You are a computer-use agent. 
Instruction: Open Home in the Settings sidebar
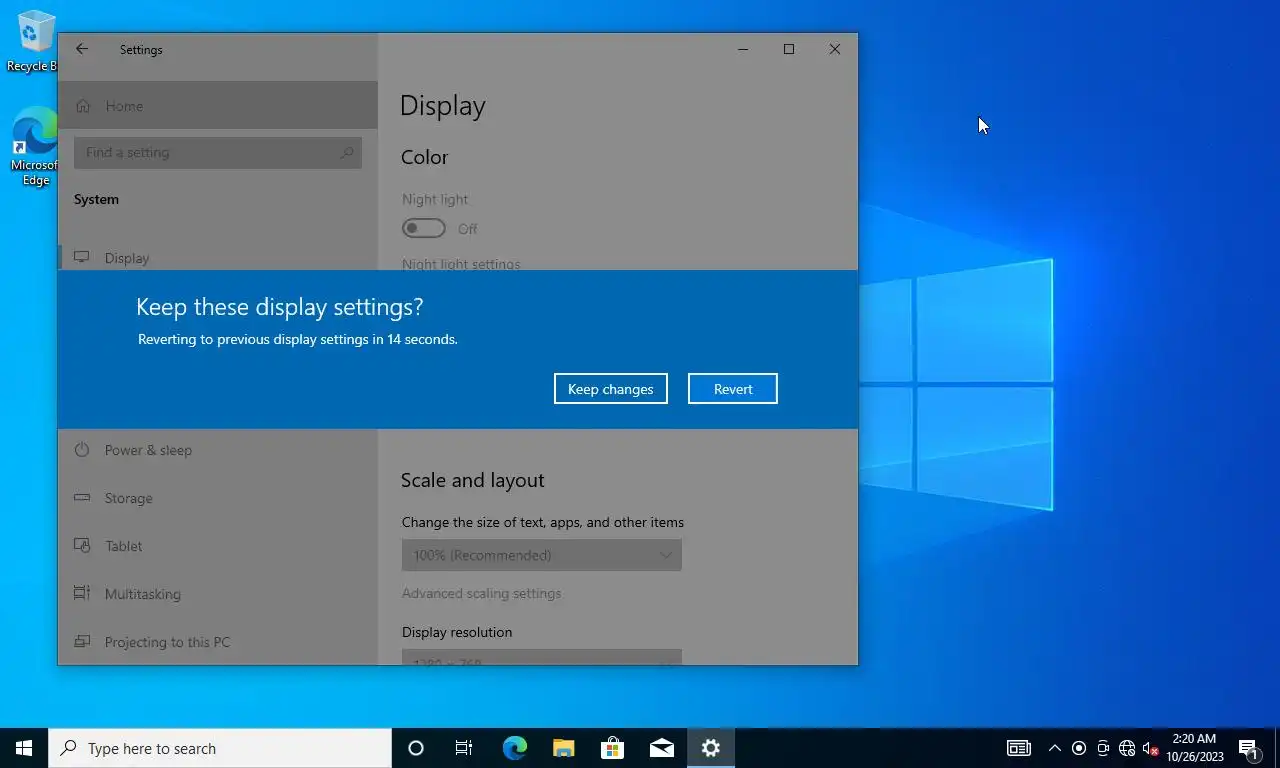click(x=218, y=106)
